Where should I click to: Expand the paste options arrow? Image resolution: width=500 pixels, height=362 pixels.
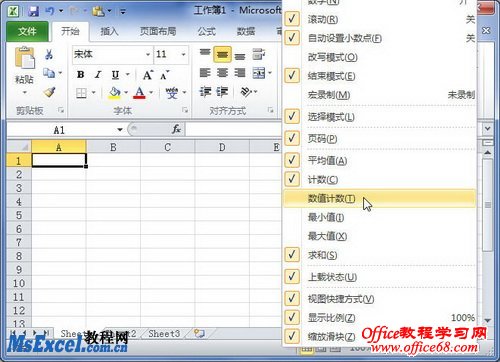tap(24, 92)
